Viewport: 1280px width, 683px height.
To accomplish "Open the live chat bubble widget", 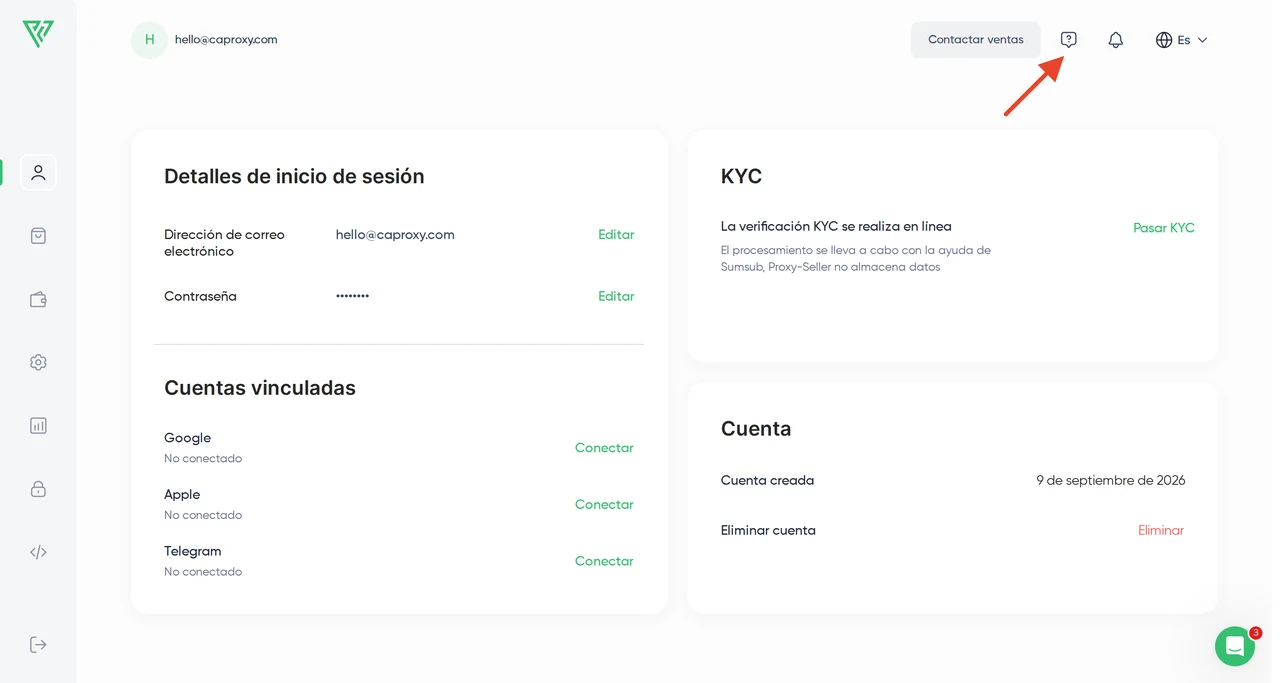I will tap(1235, 646).
